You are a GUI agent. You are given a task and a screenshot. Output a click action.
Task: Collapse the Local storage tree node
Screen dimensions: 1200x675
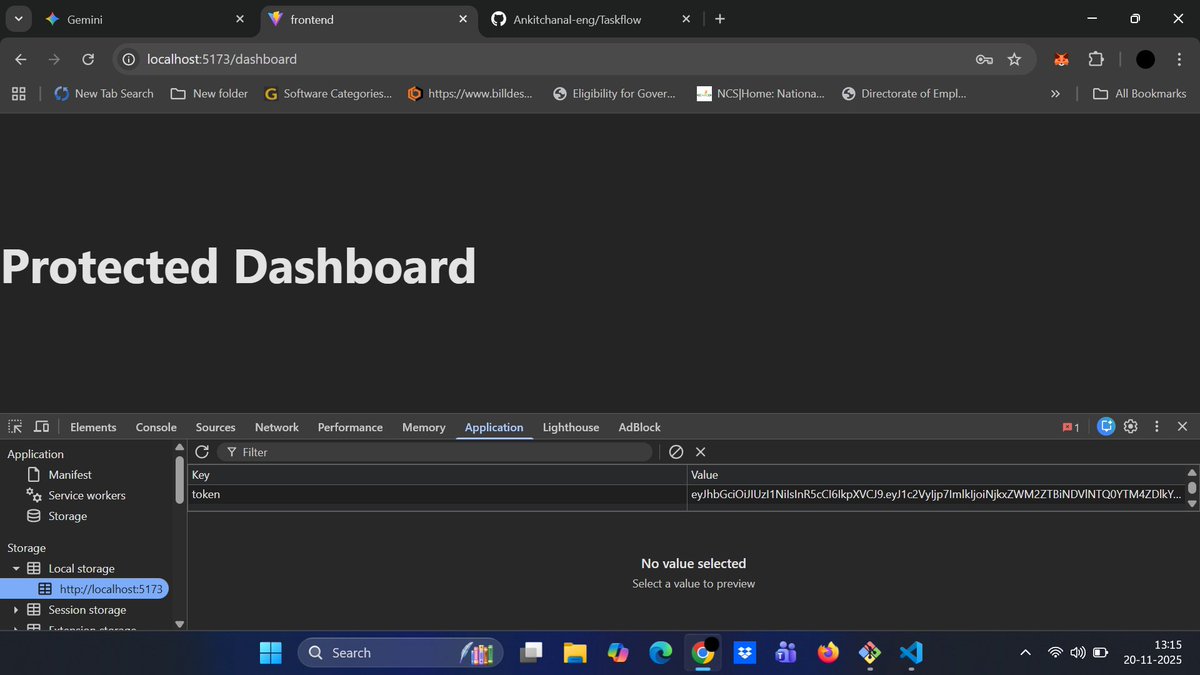tap(16, 568)
